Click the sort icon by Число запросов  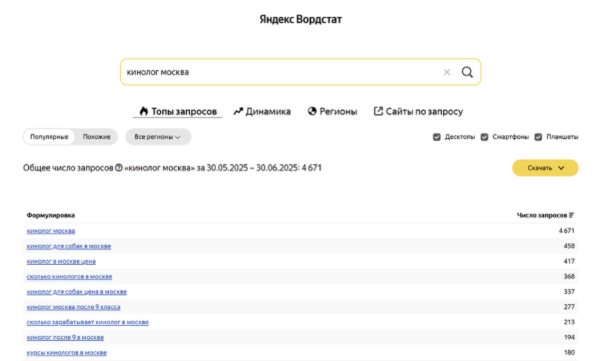pos(571,215)
